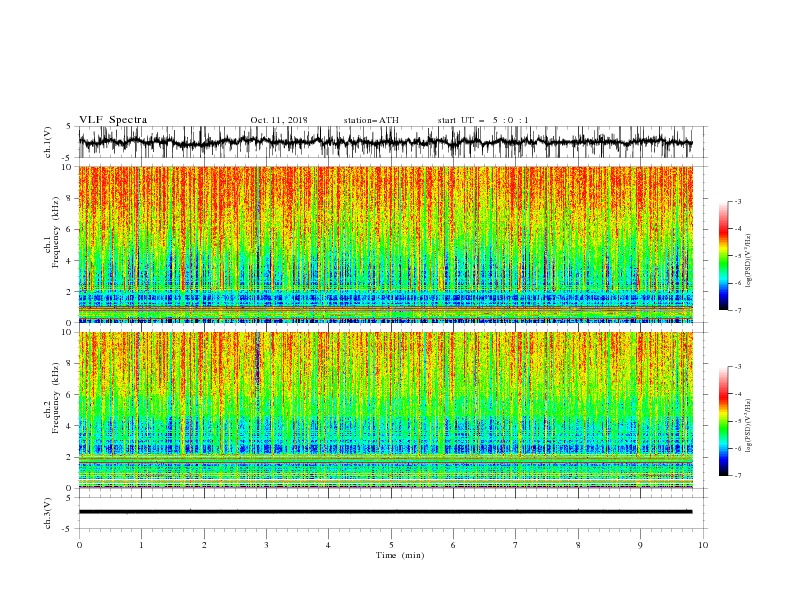
Task: Click the "8" tick on ch.1 frequency axis
Action: click(x=70, y=198)
